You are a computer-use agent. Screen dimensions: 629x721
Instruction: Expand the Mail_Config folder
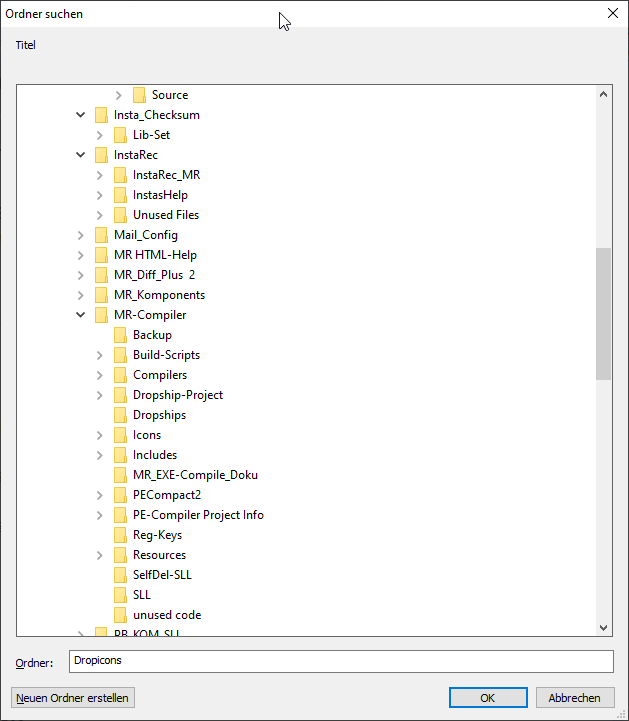point(81,235)
